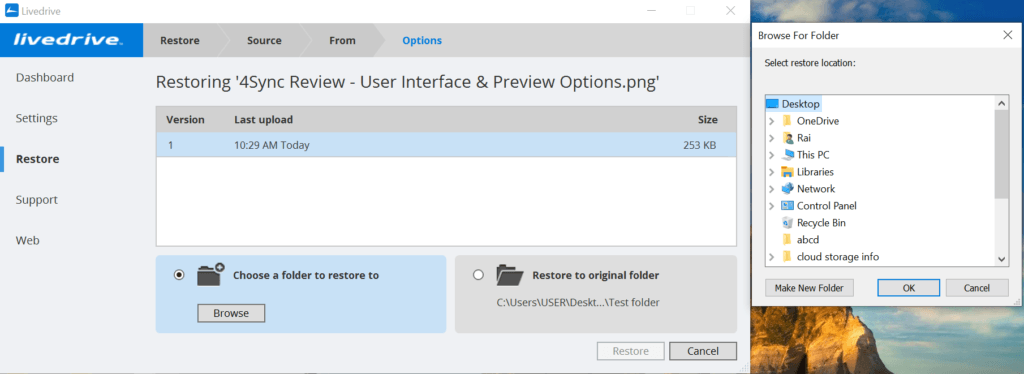Select the Control Panel icon

(787, 206)
